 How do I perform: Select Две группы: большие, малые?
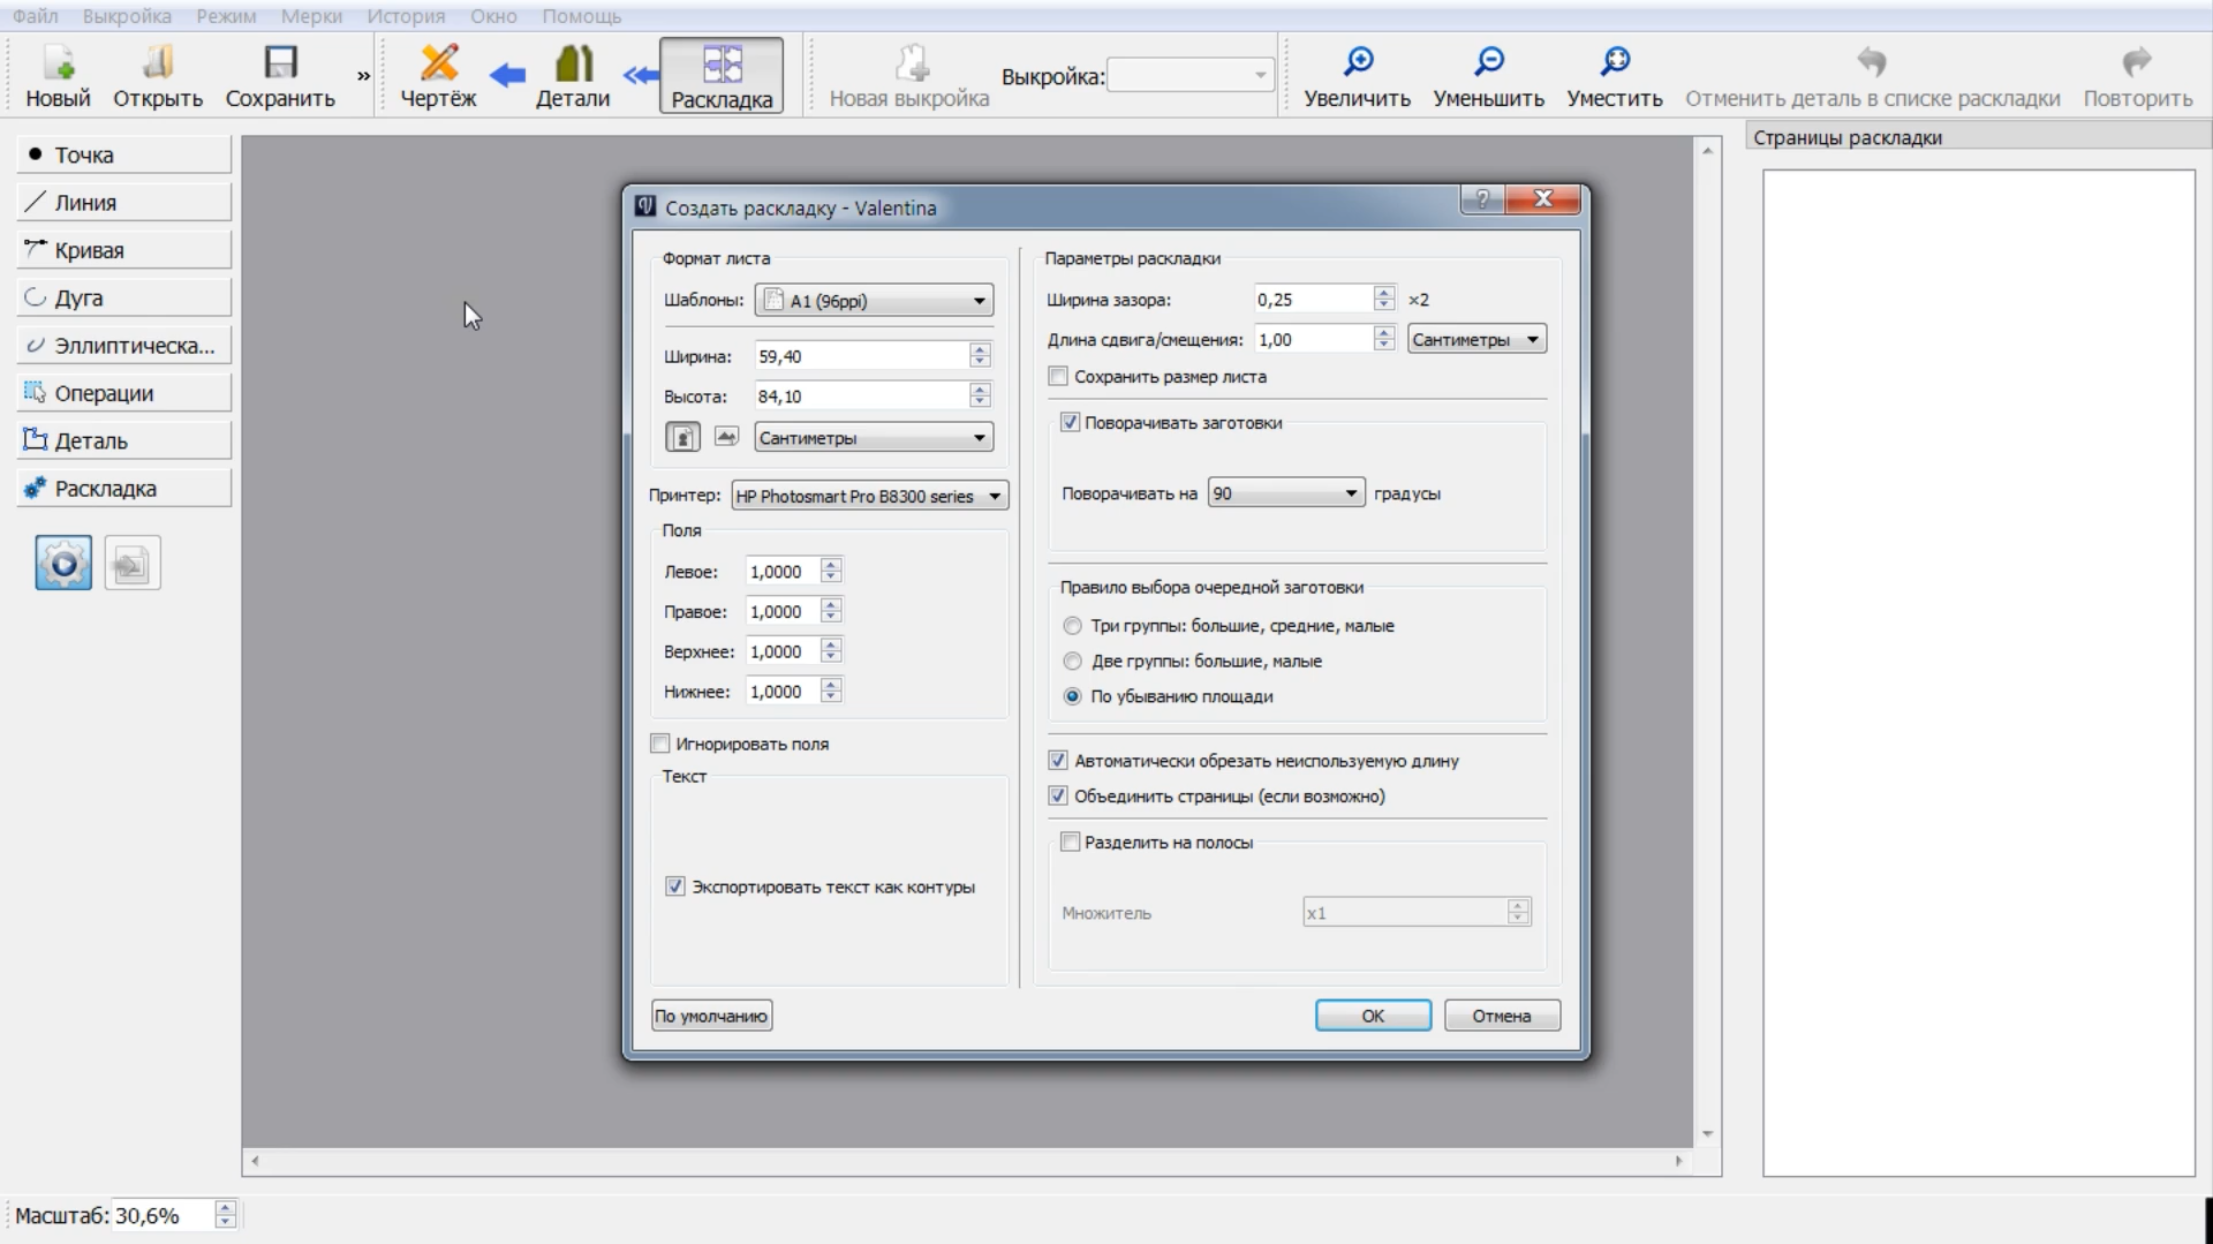pyautogui.click(x=1072, y=661)
